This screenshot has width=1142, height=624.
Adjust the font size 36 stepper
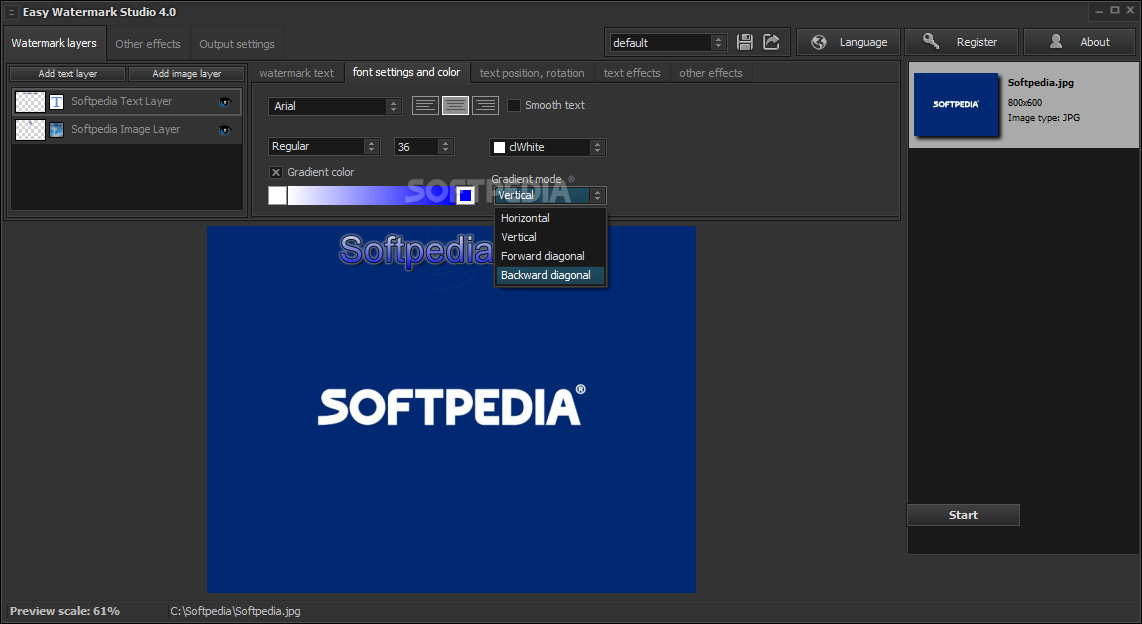pos(445,146)
